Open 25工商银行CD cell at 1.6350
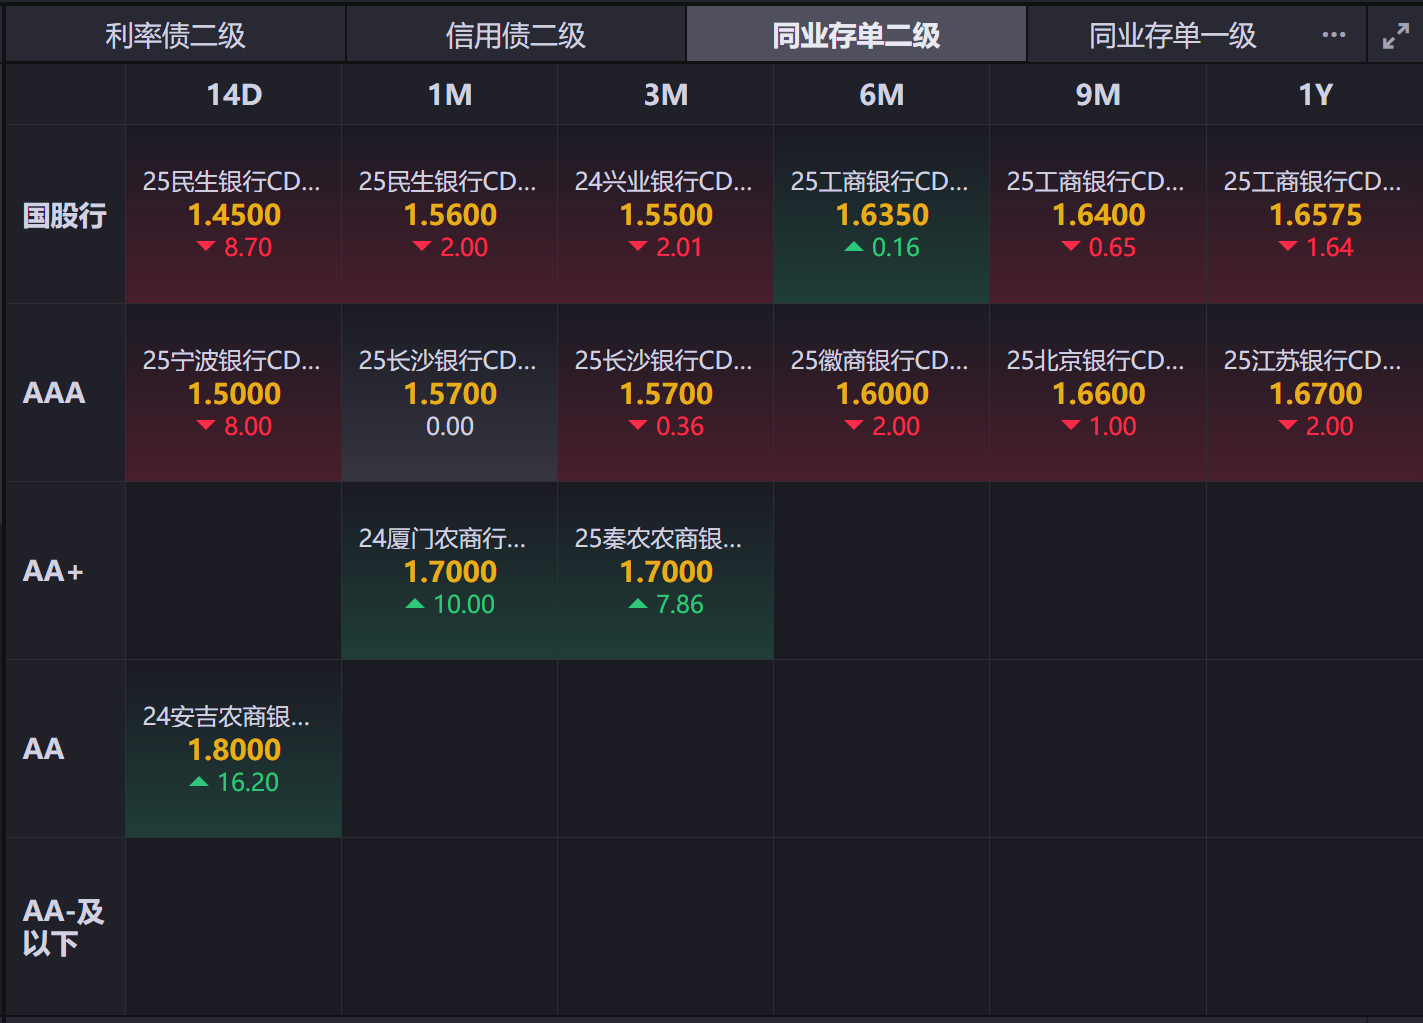 [x=882, y=214]
